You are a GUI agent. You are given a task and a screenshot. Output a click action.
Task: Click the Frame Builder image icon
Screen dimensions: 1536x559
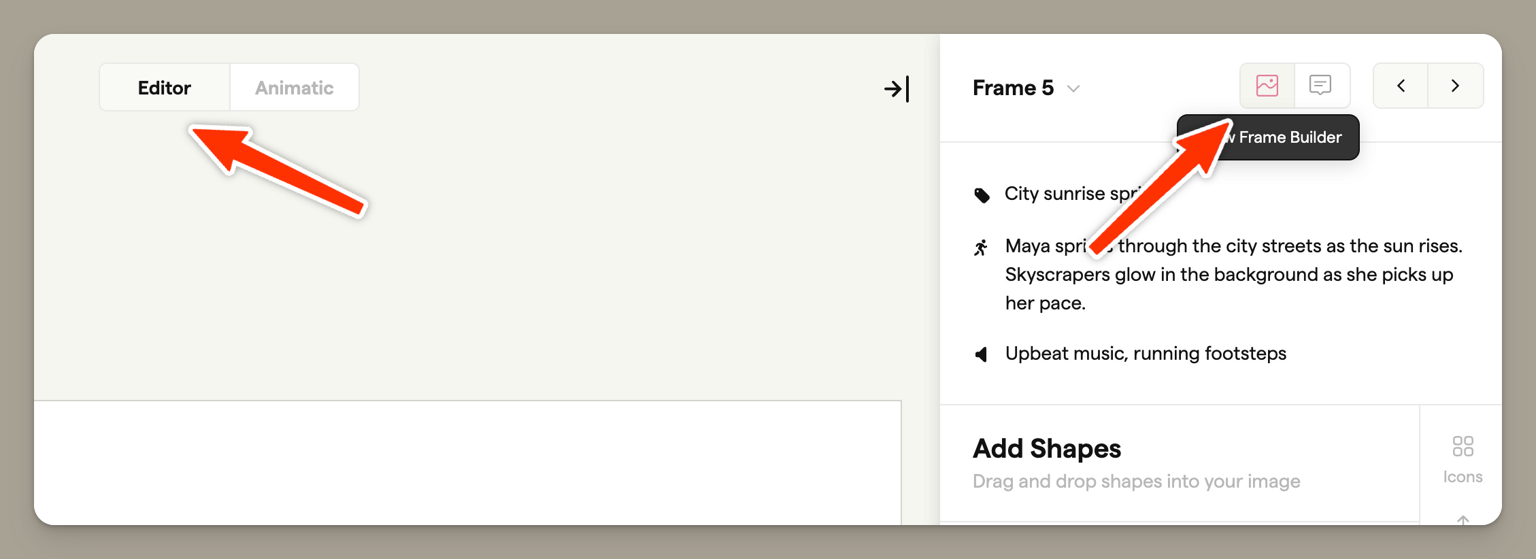1267,86
